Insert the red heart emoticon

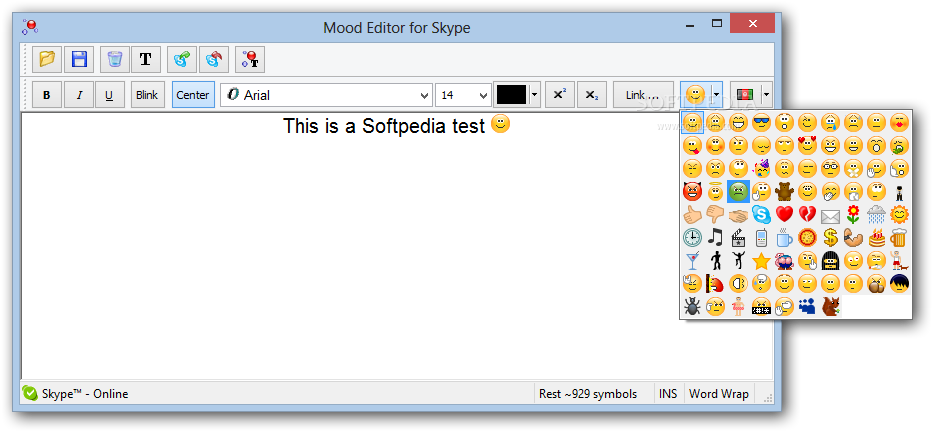pyautogui.click(x=784, y=214)
